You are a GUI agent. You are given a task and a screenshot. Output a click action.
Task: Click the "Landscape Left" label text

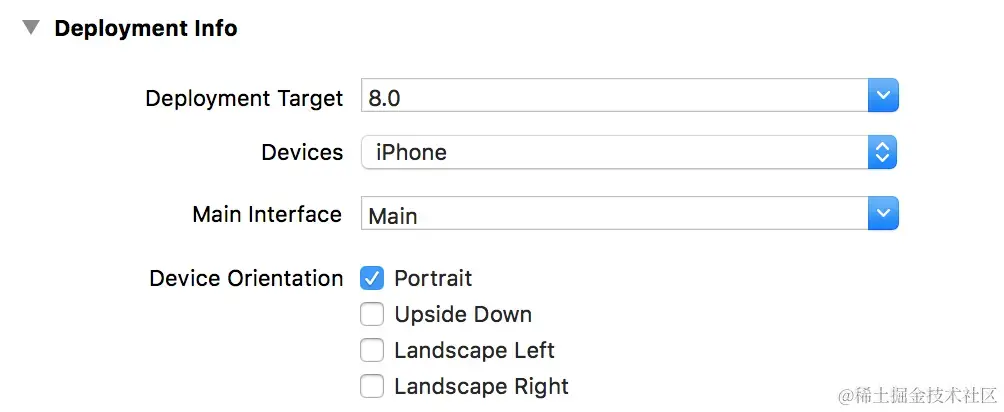pos(474,350)
